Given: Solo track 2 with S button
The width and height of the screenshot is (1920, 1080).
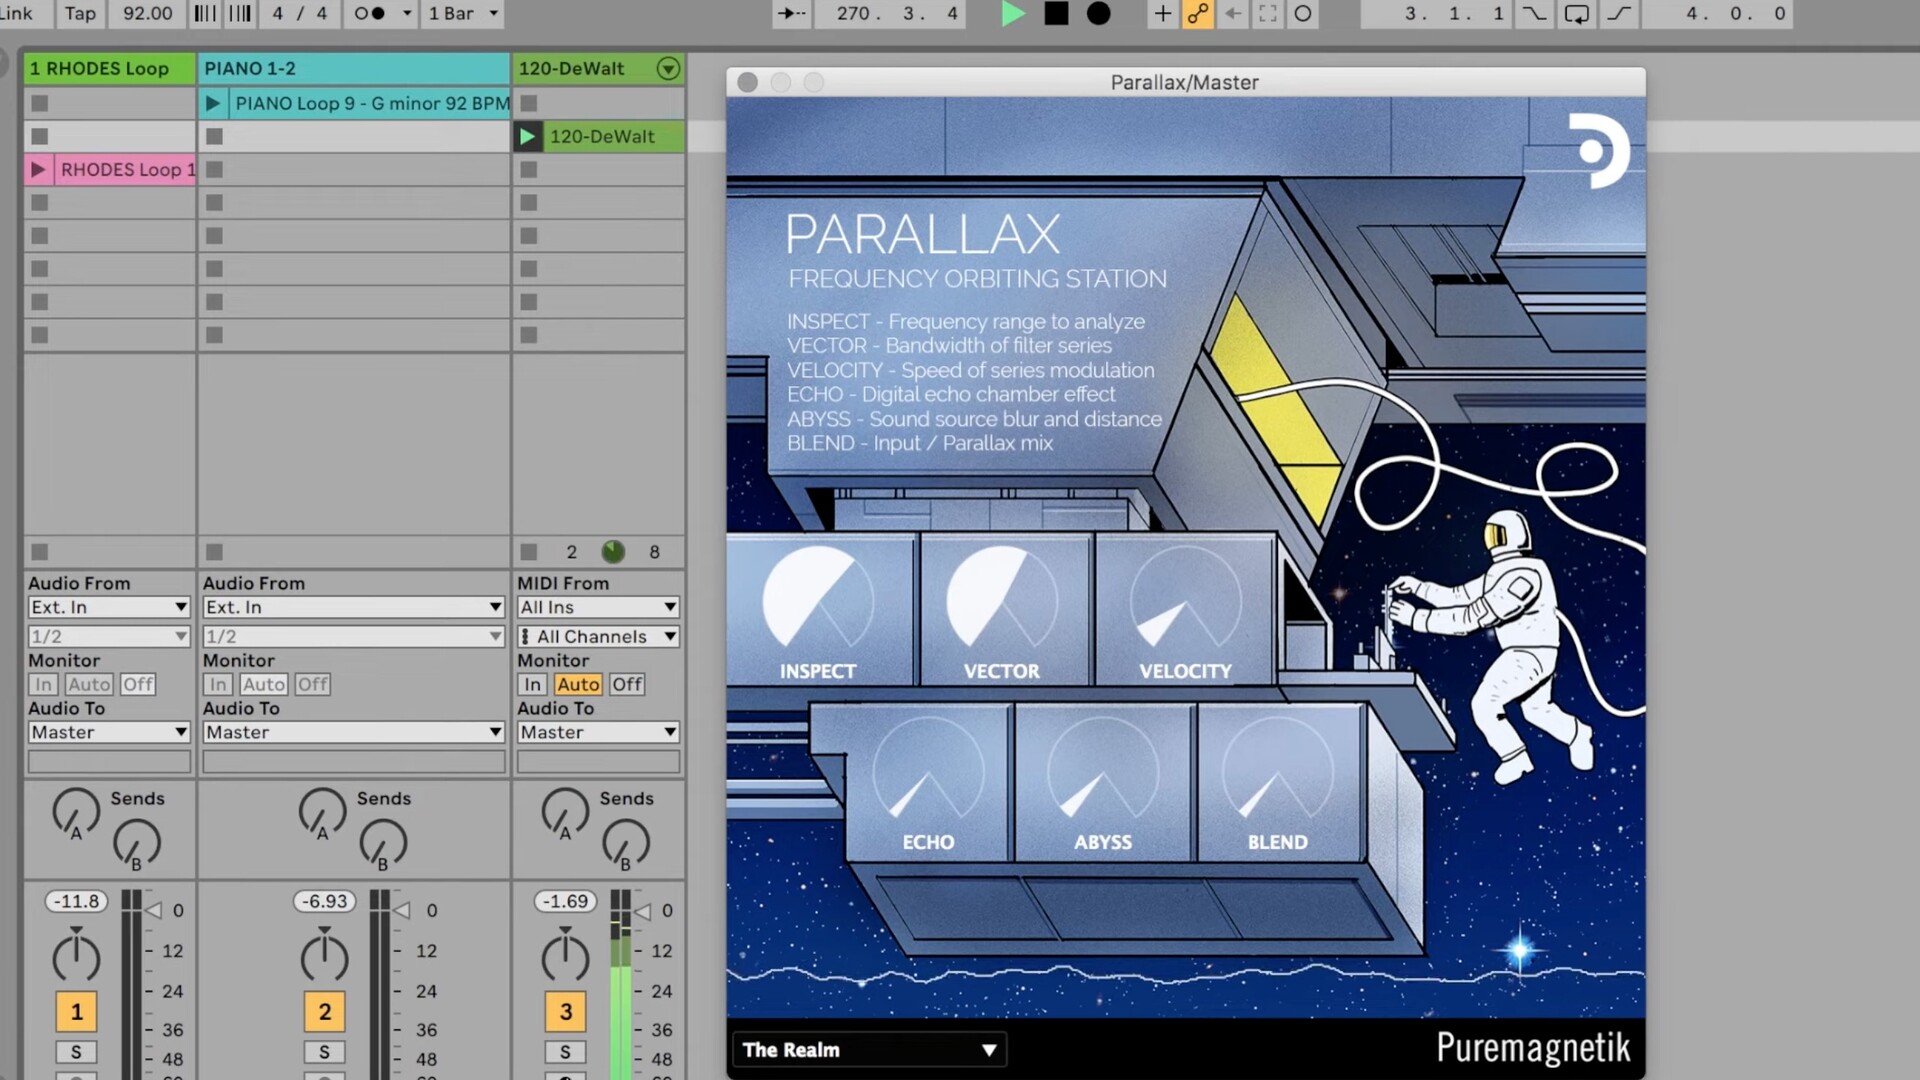Looking at the screenshot, I should coord(324,1052).
